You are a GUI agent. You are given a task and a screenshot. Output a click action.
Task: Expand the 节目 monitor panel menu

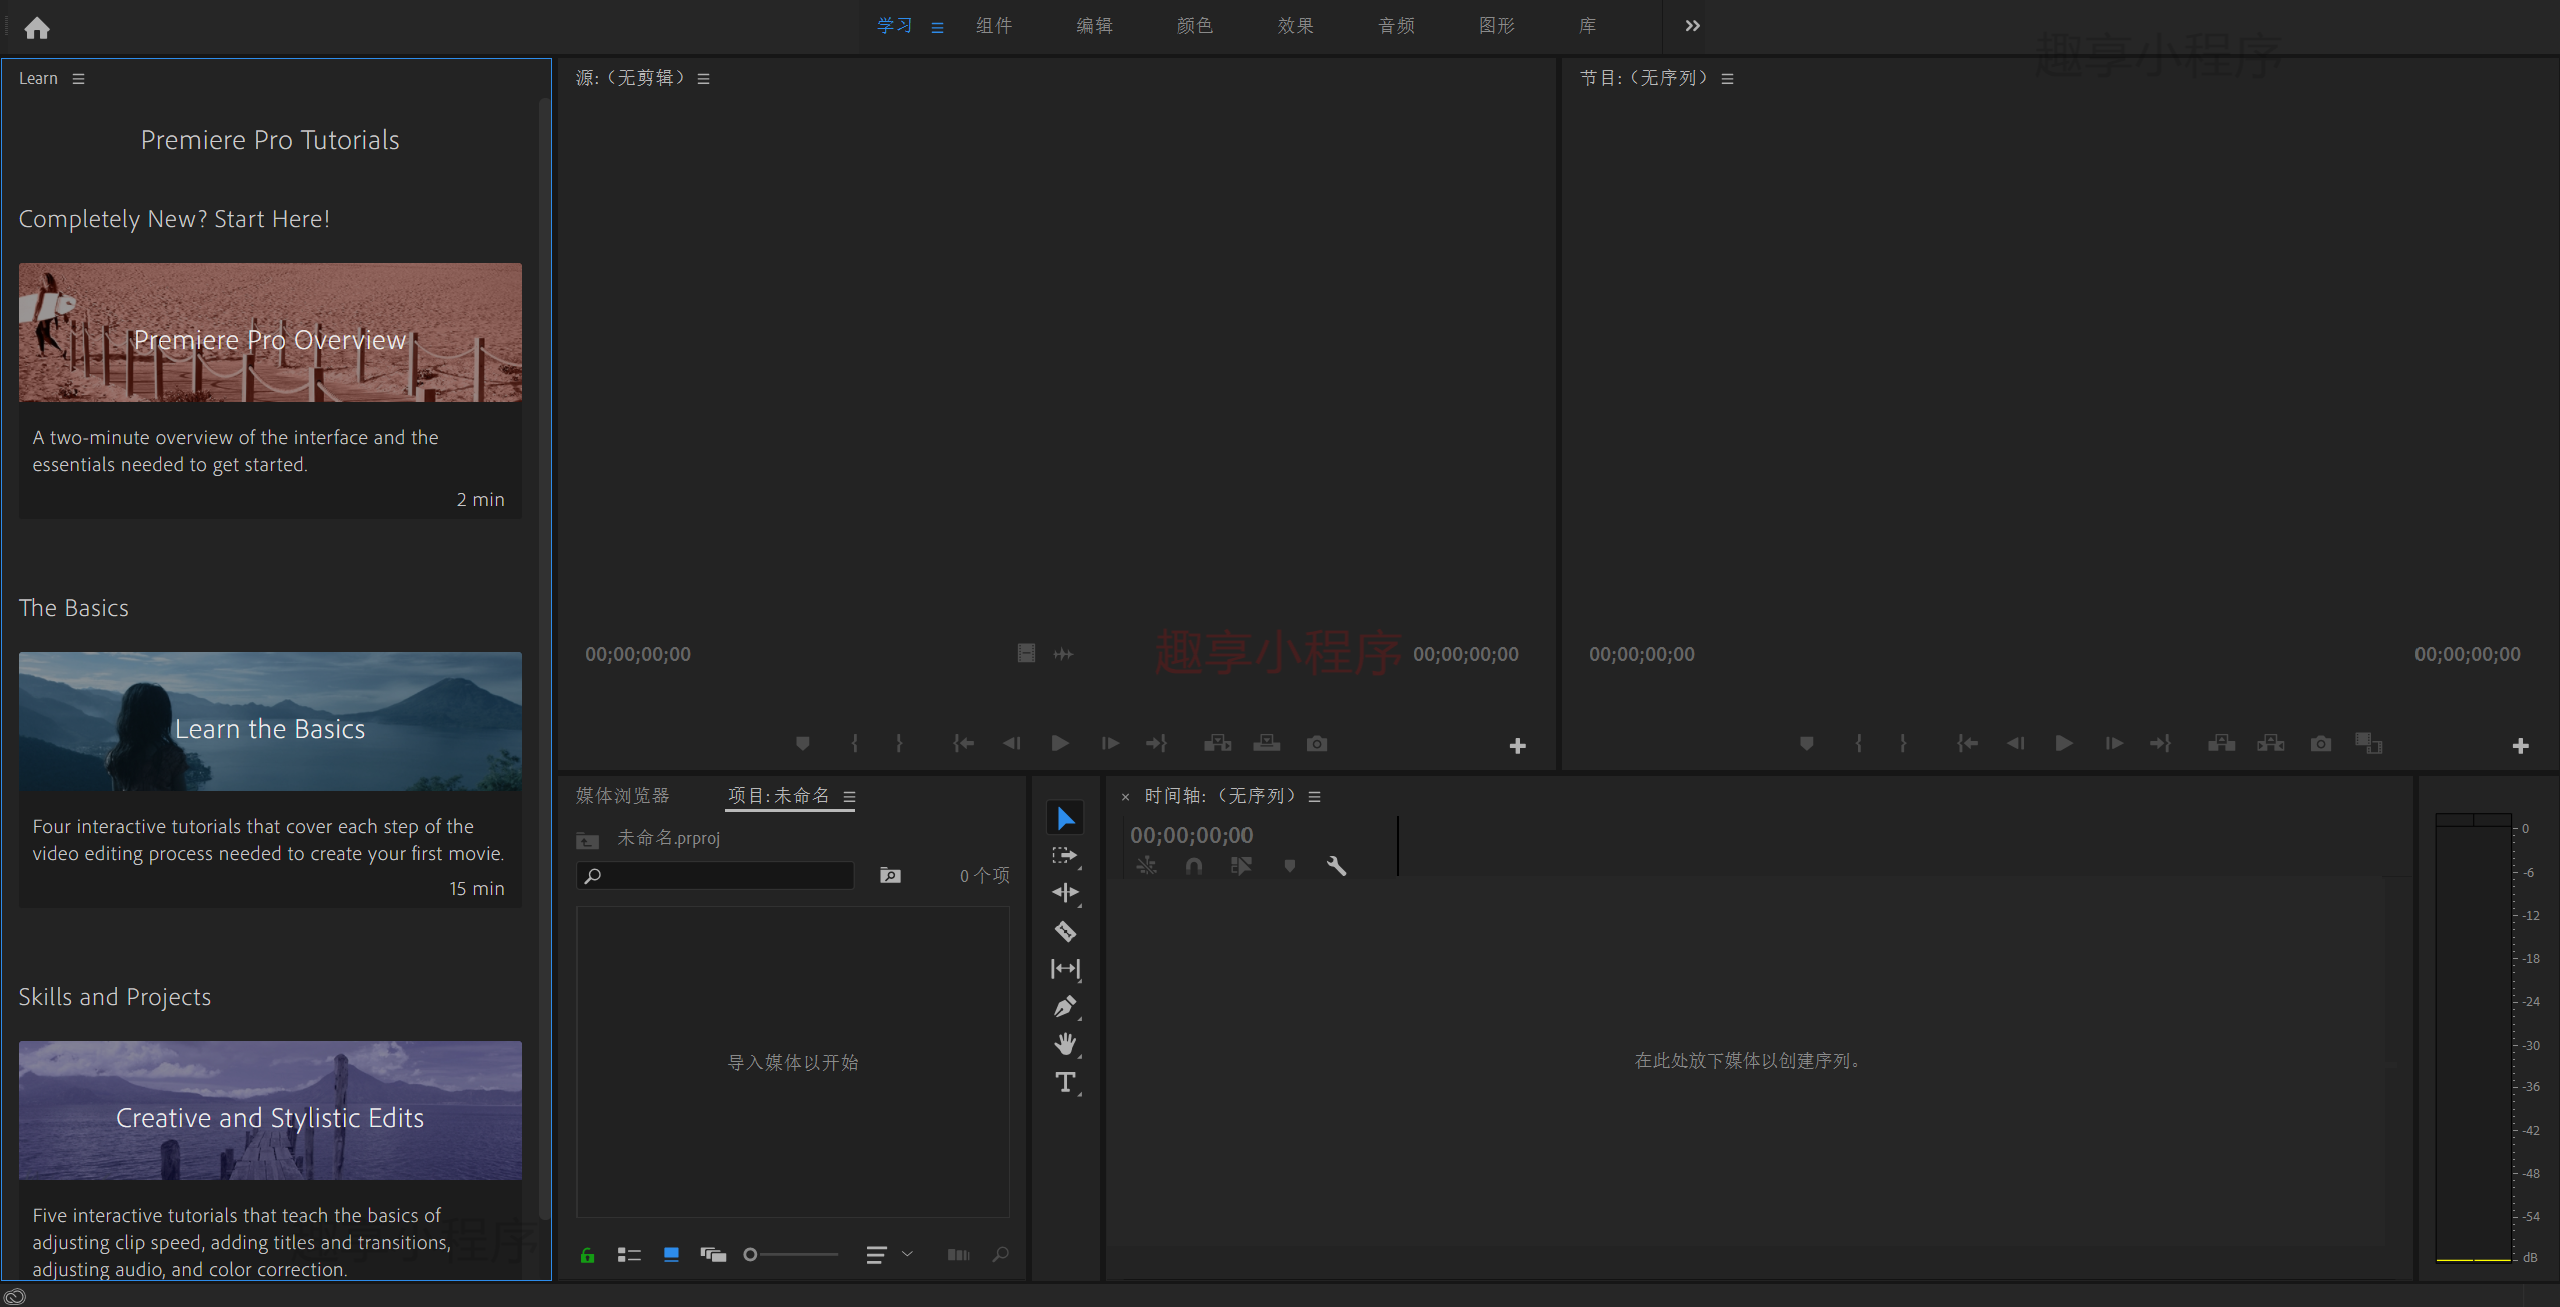[1735, 78]
